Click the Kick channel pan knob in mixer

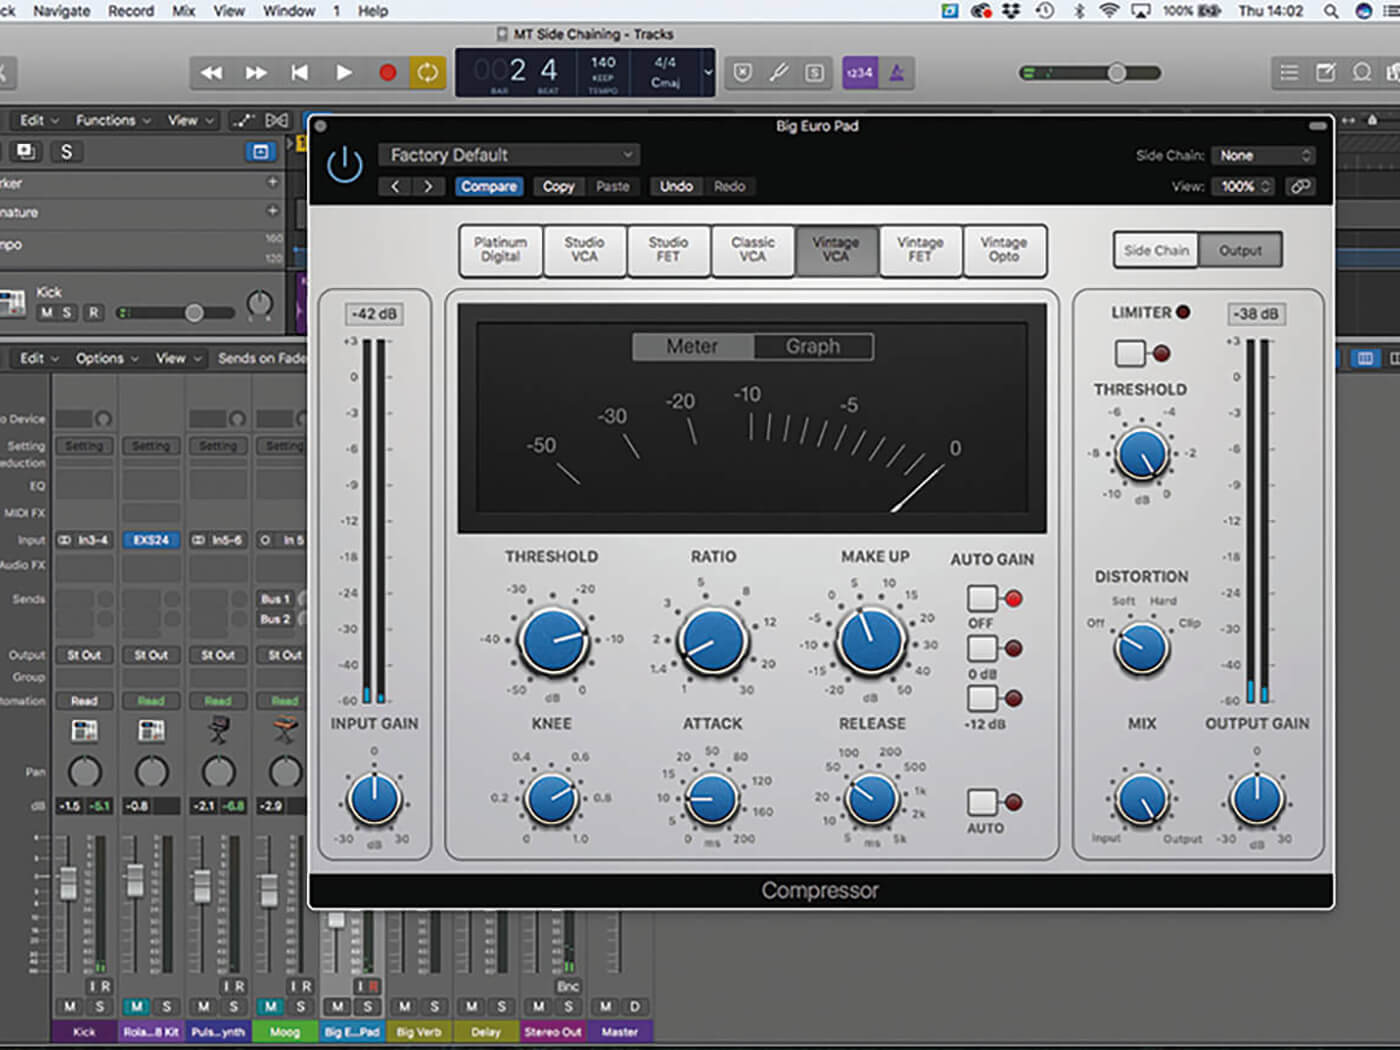[84, 771]
